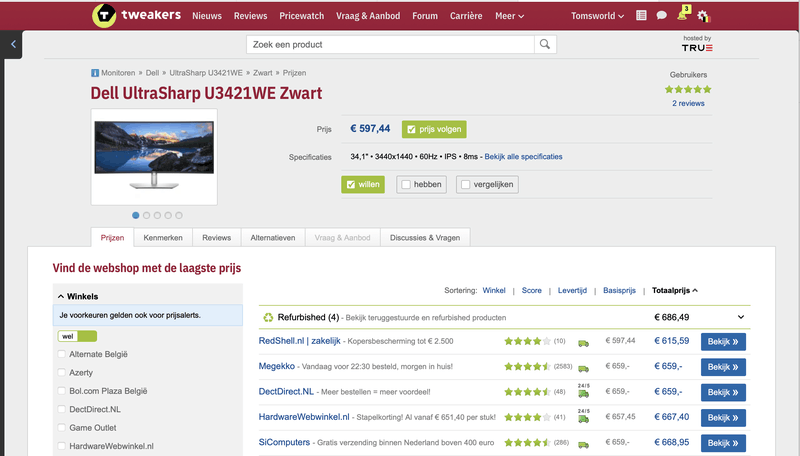Collapse the left sidebar arrow

tap(13, 44)
